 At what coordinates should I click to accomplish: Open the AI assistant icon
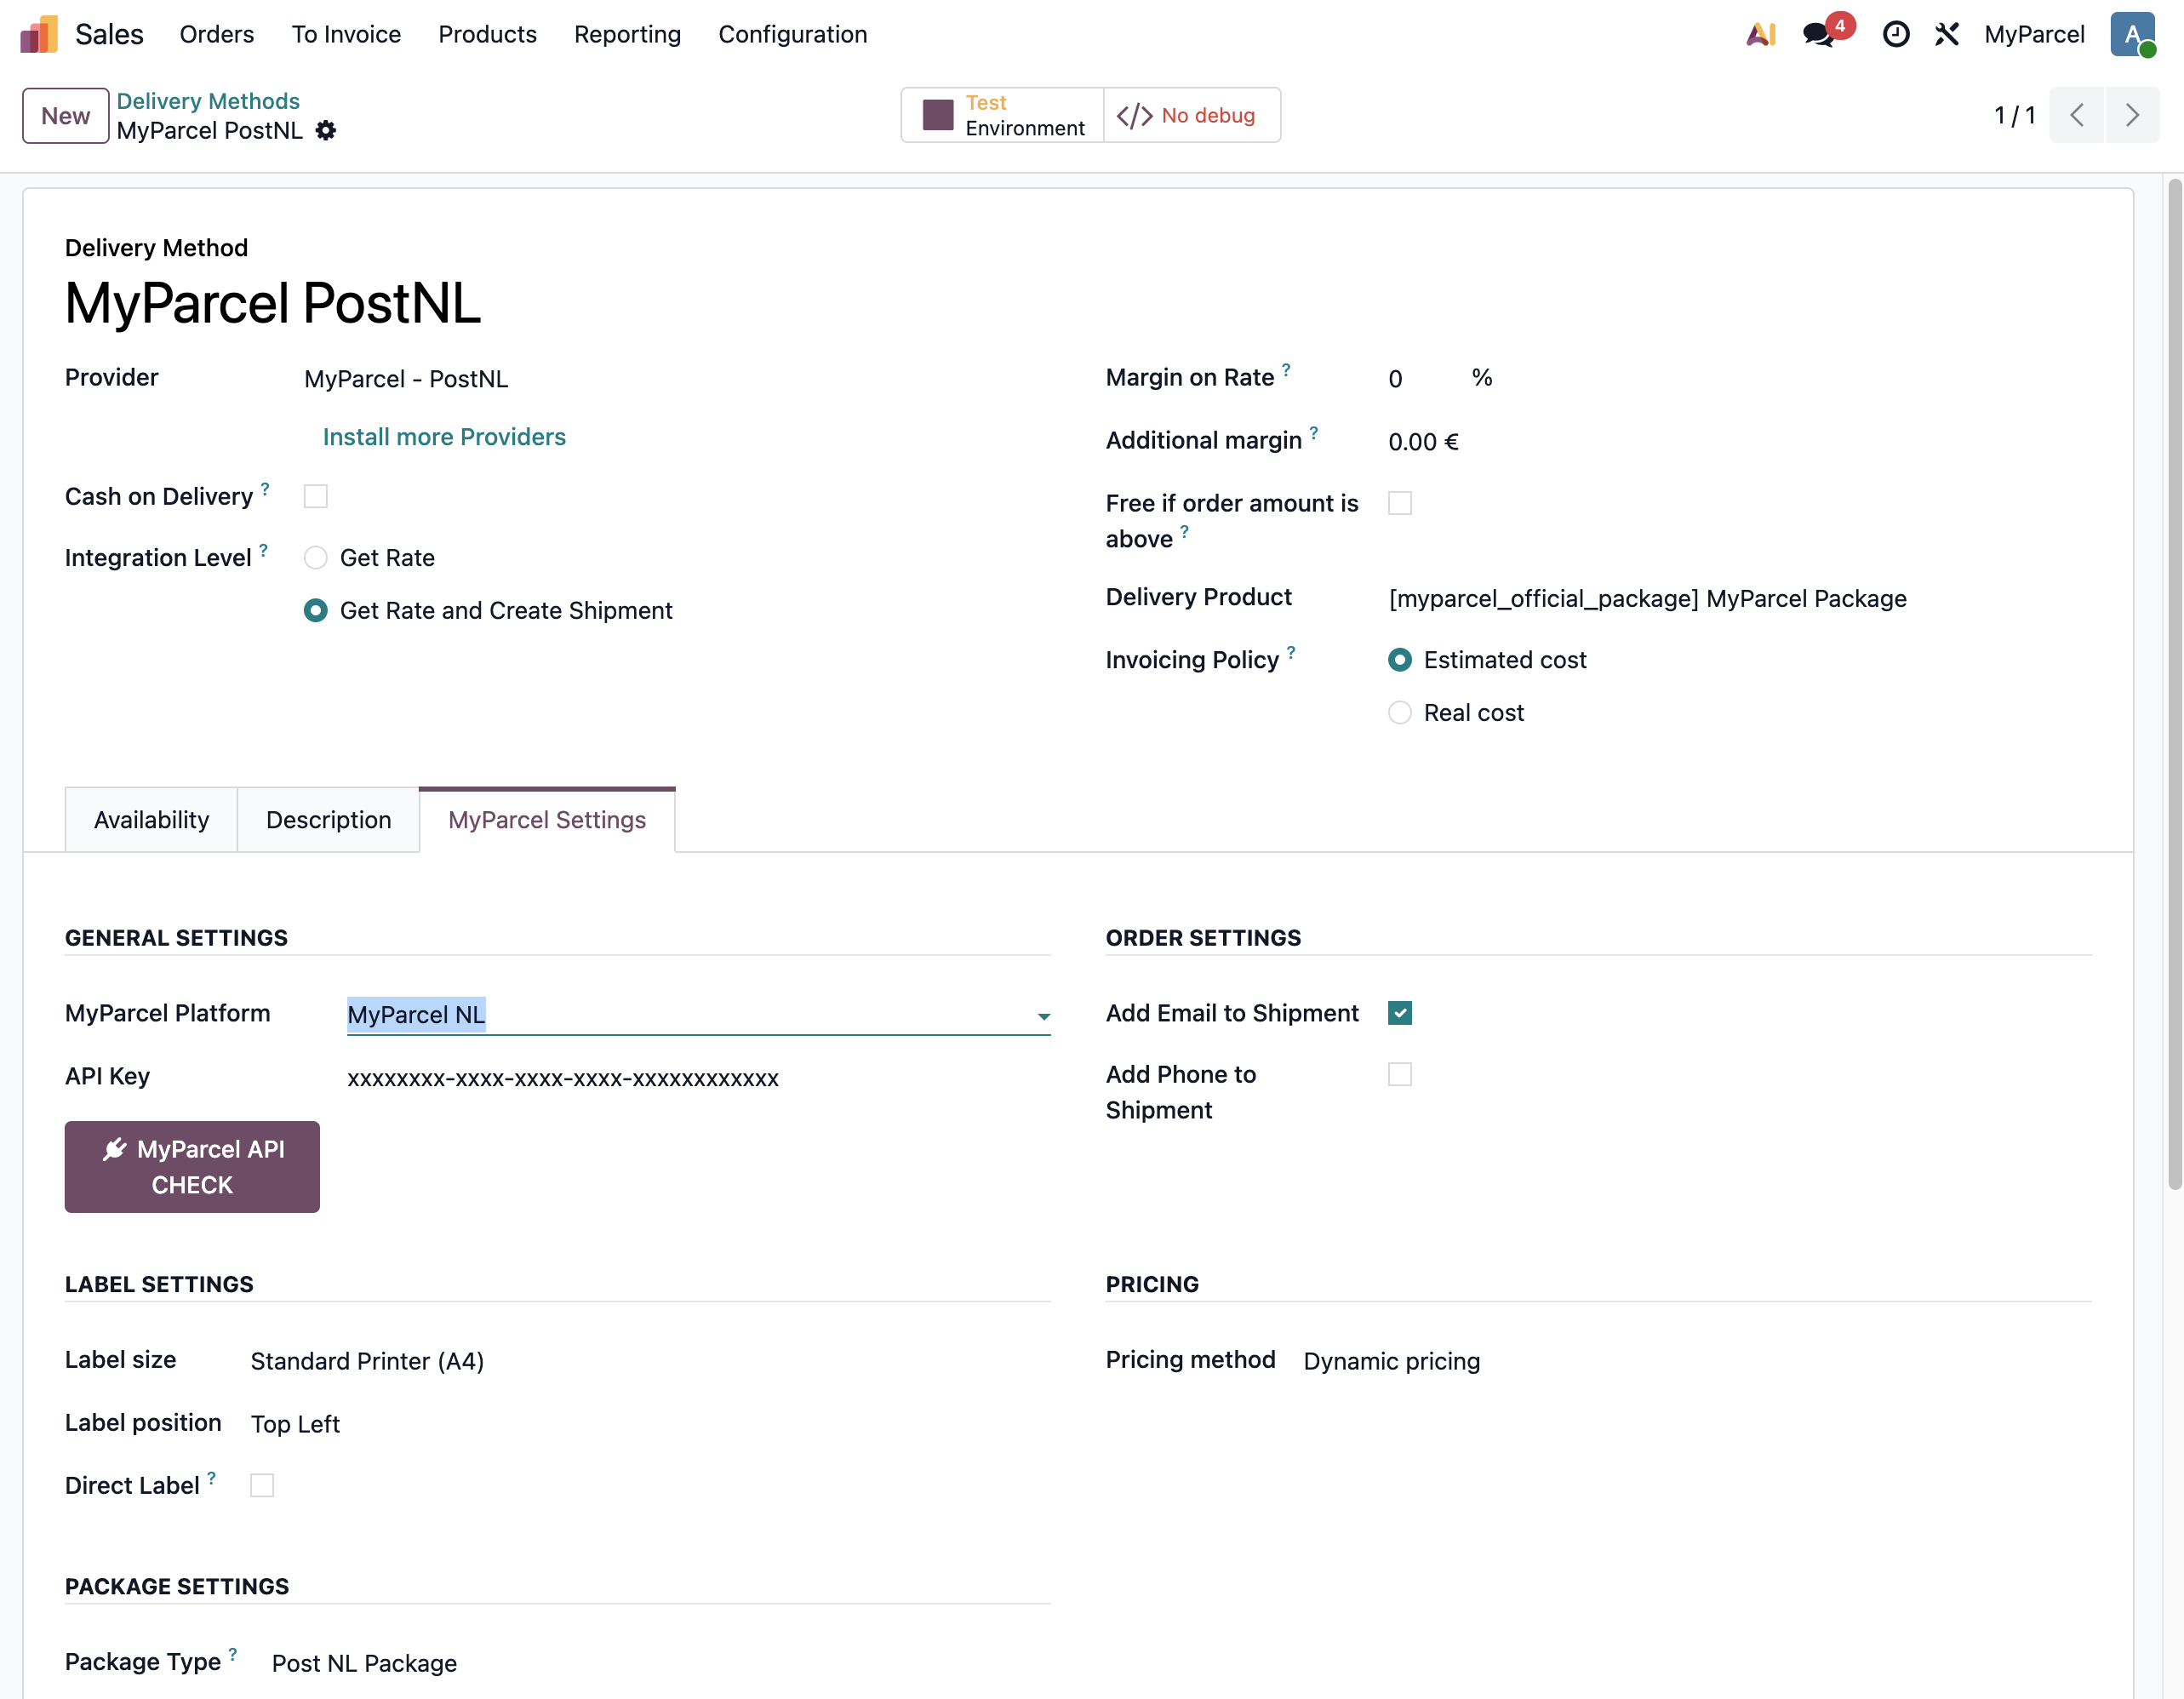click(x=1761, y=35)
